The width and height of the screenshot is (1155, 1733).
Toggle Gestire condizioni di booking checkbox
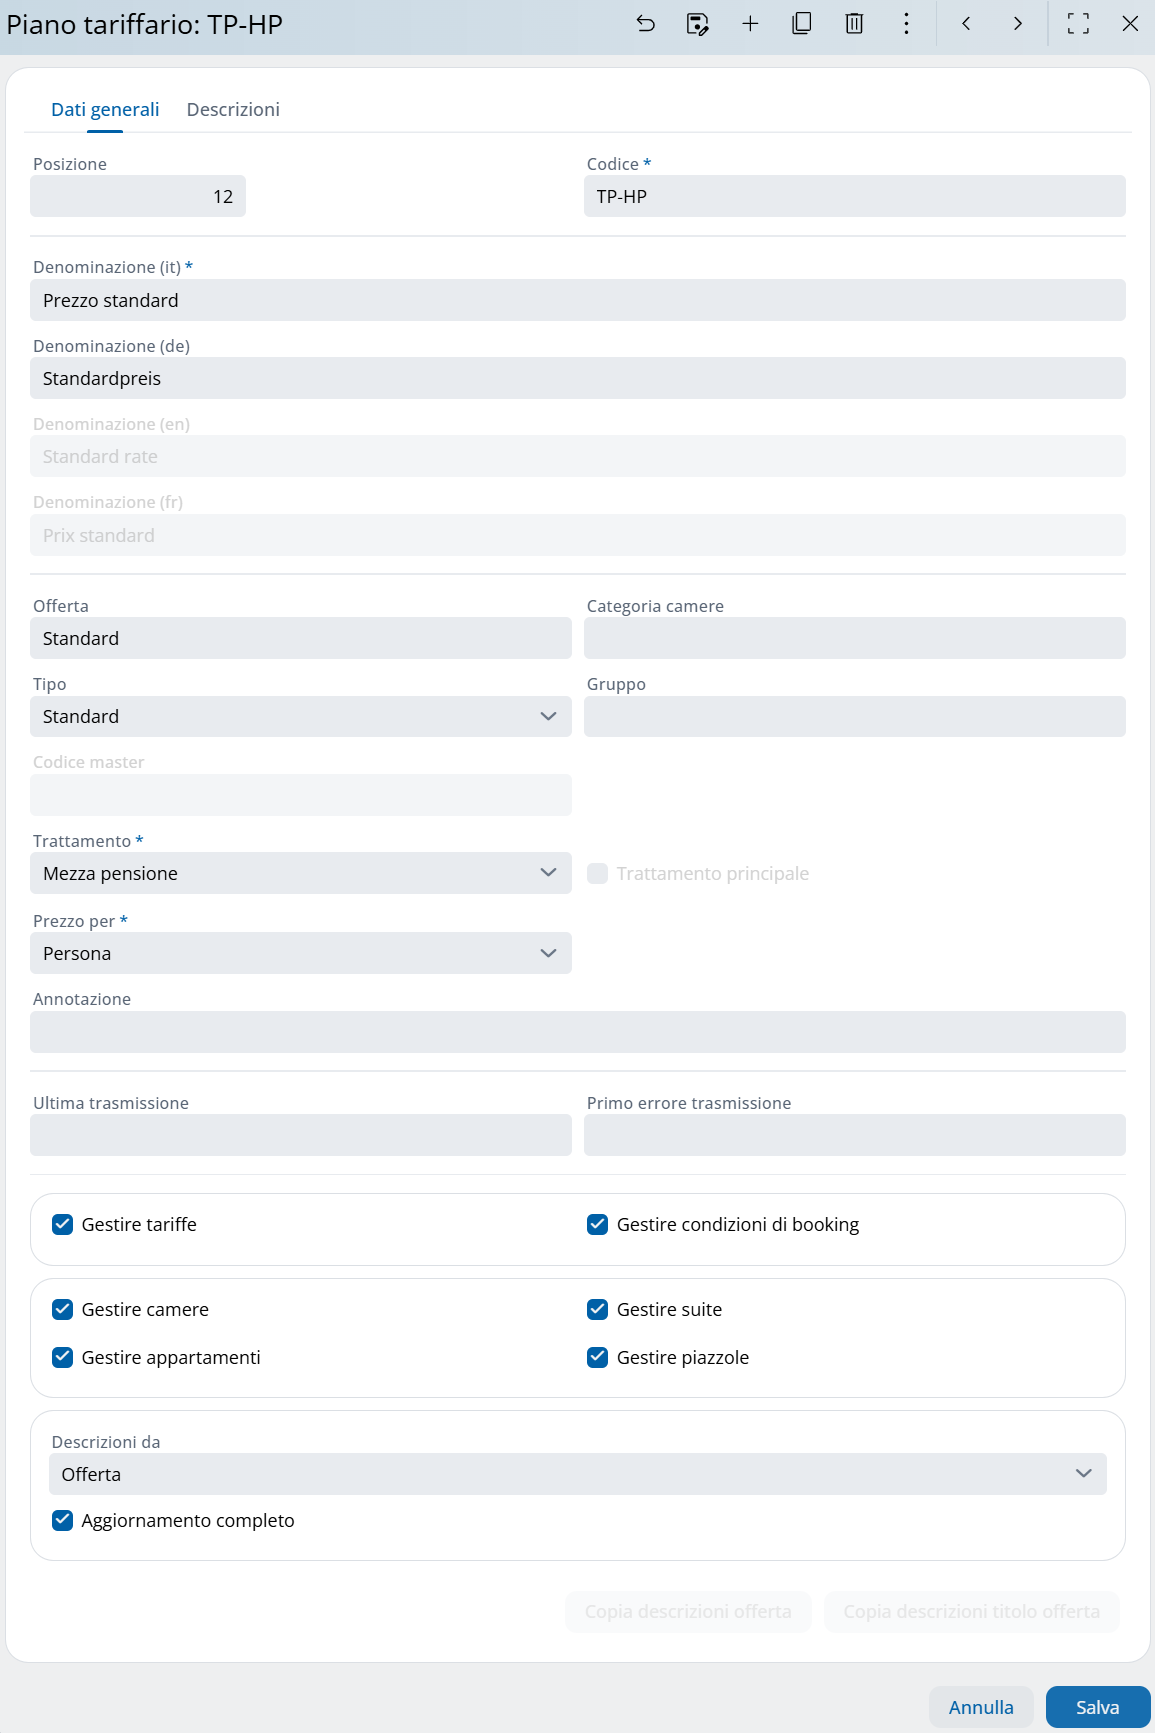598,1224
